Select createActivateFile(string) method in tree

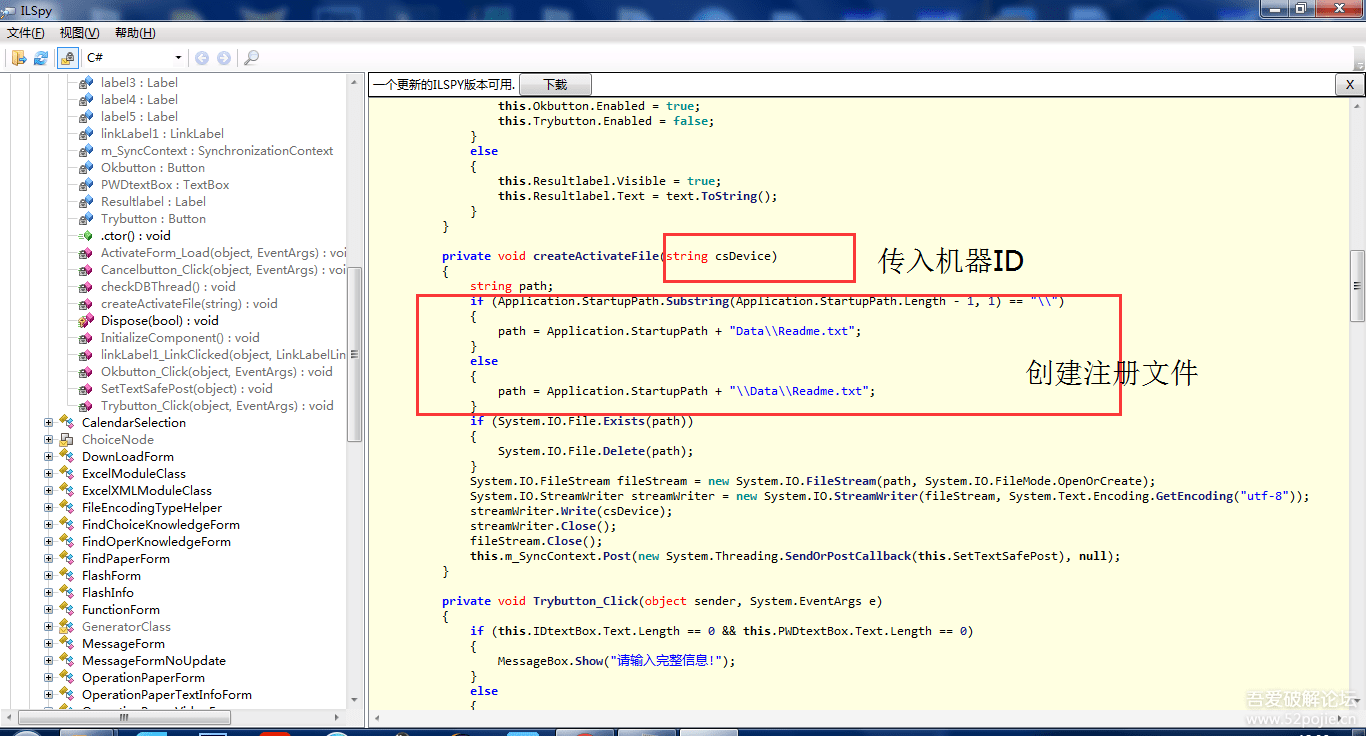tap(189, 304)
